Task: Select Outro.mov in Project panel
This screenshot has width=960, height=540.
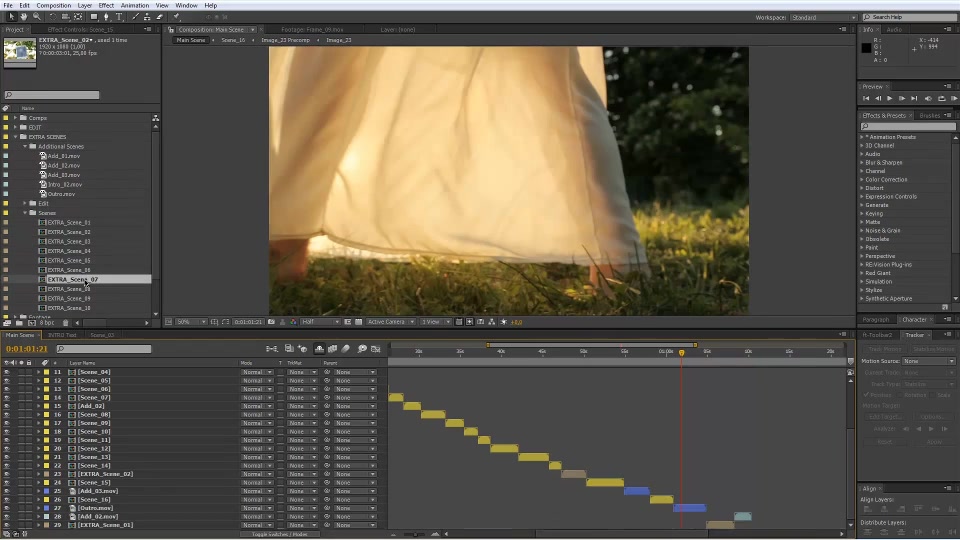Action: coord(61,194)
